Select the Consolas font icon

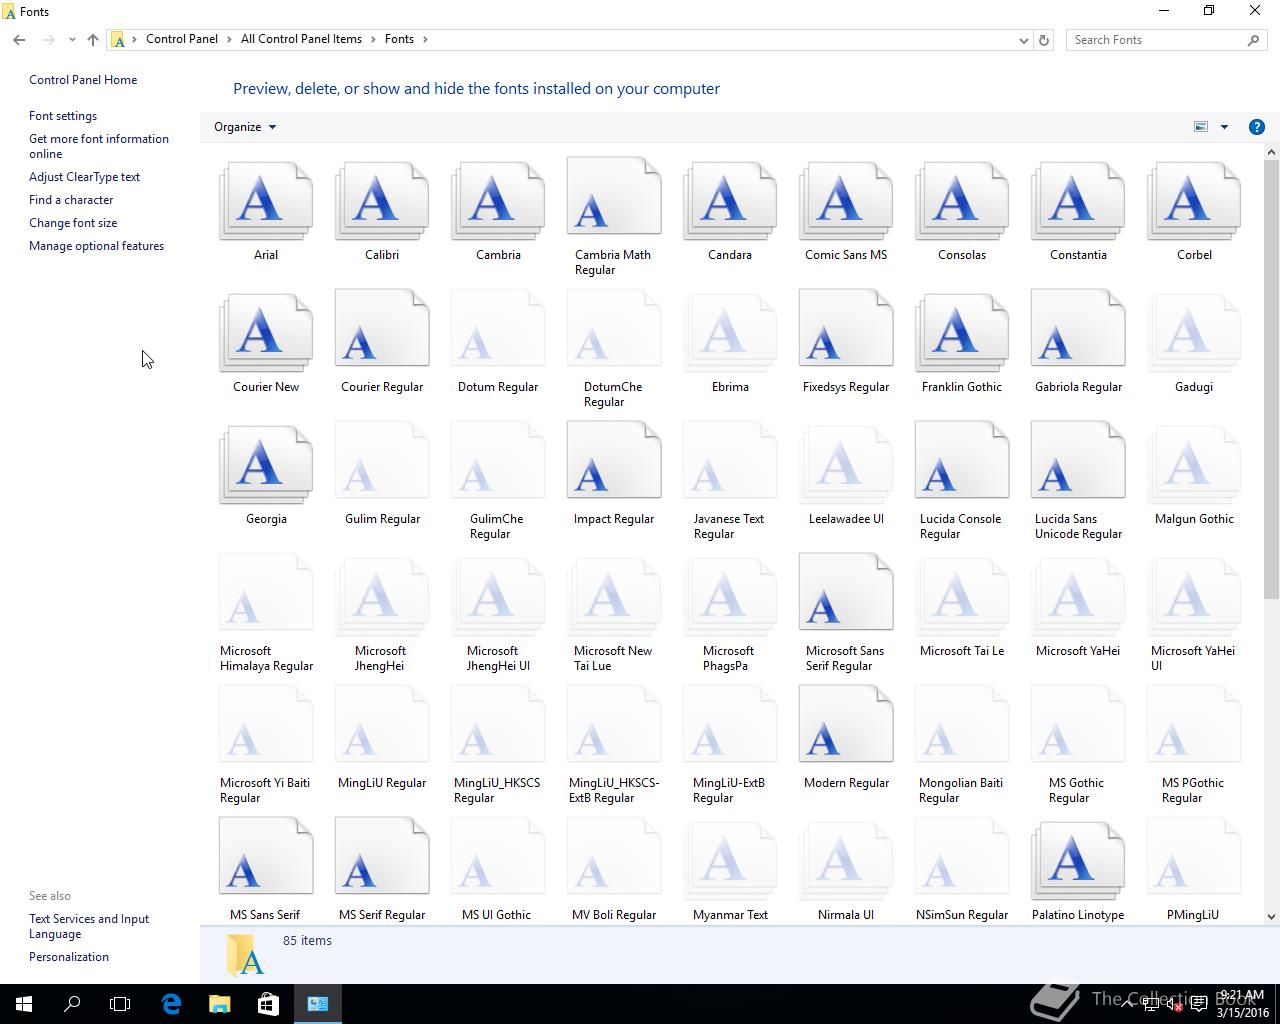point(961,200)
